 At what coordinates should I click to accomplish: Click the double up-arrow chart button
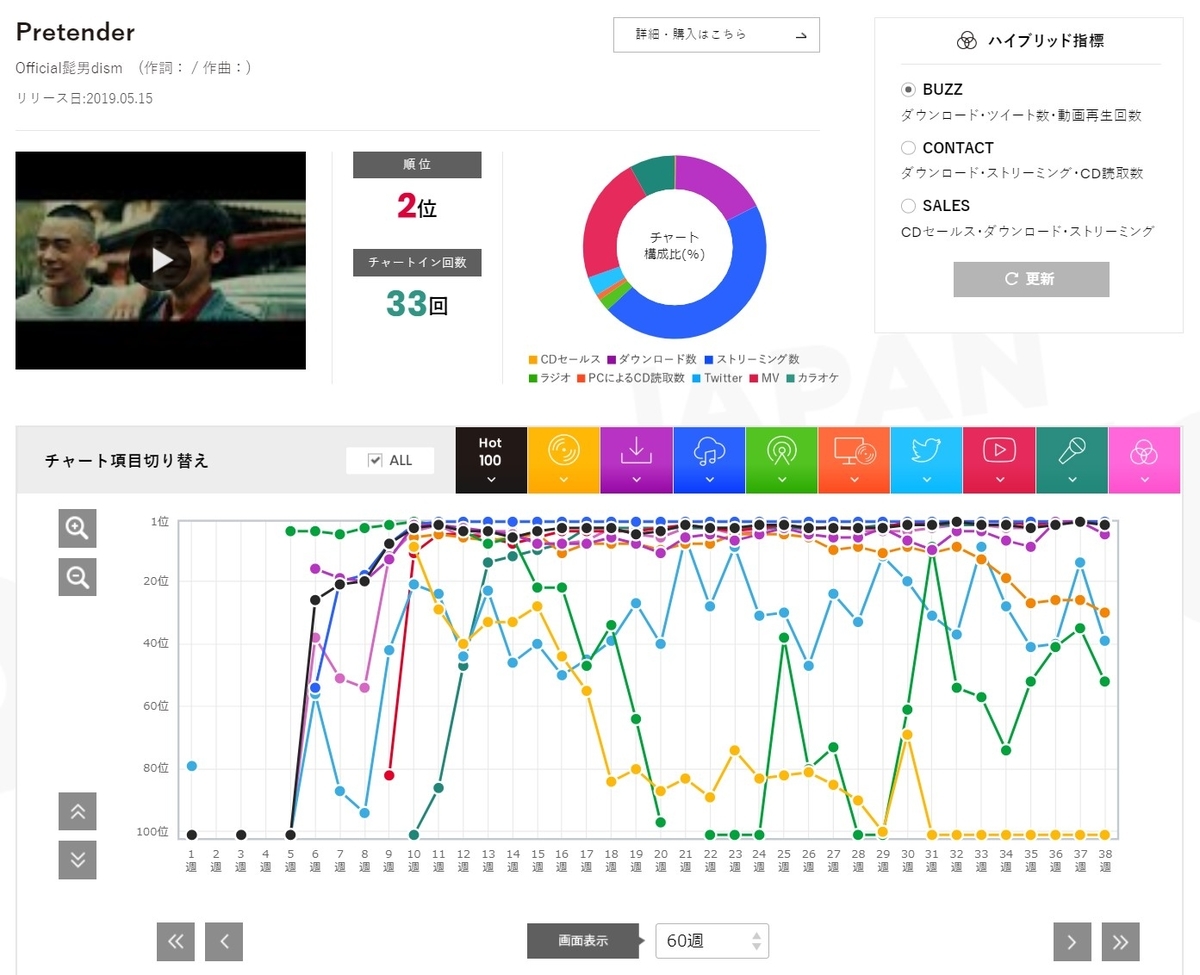point(77,811)
